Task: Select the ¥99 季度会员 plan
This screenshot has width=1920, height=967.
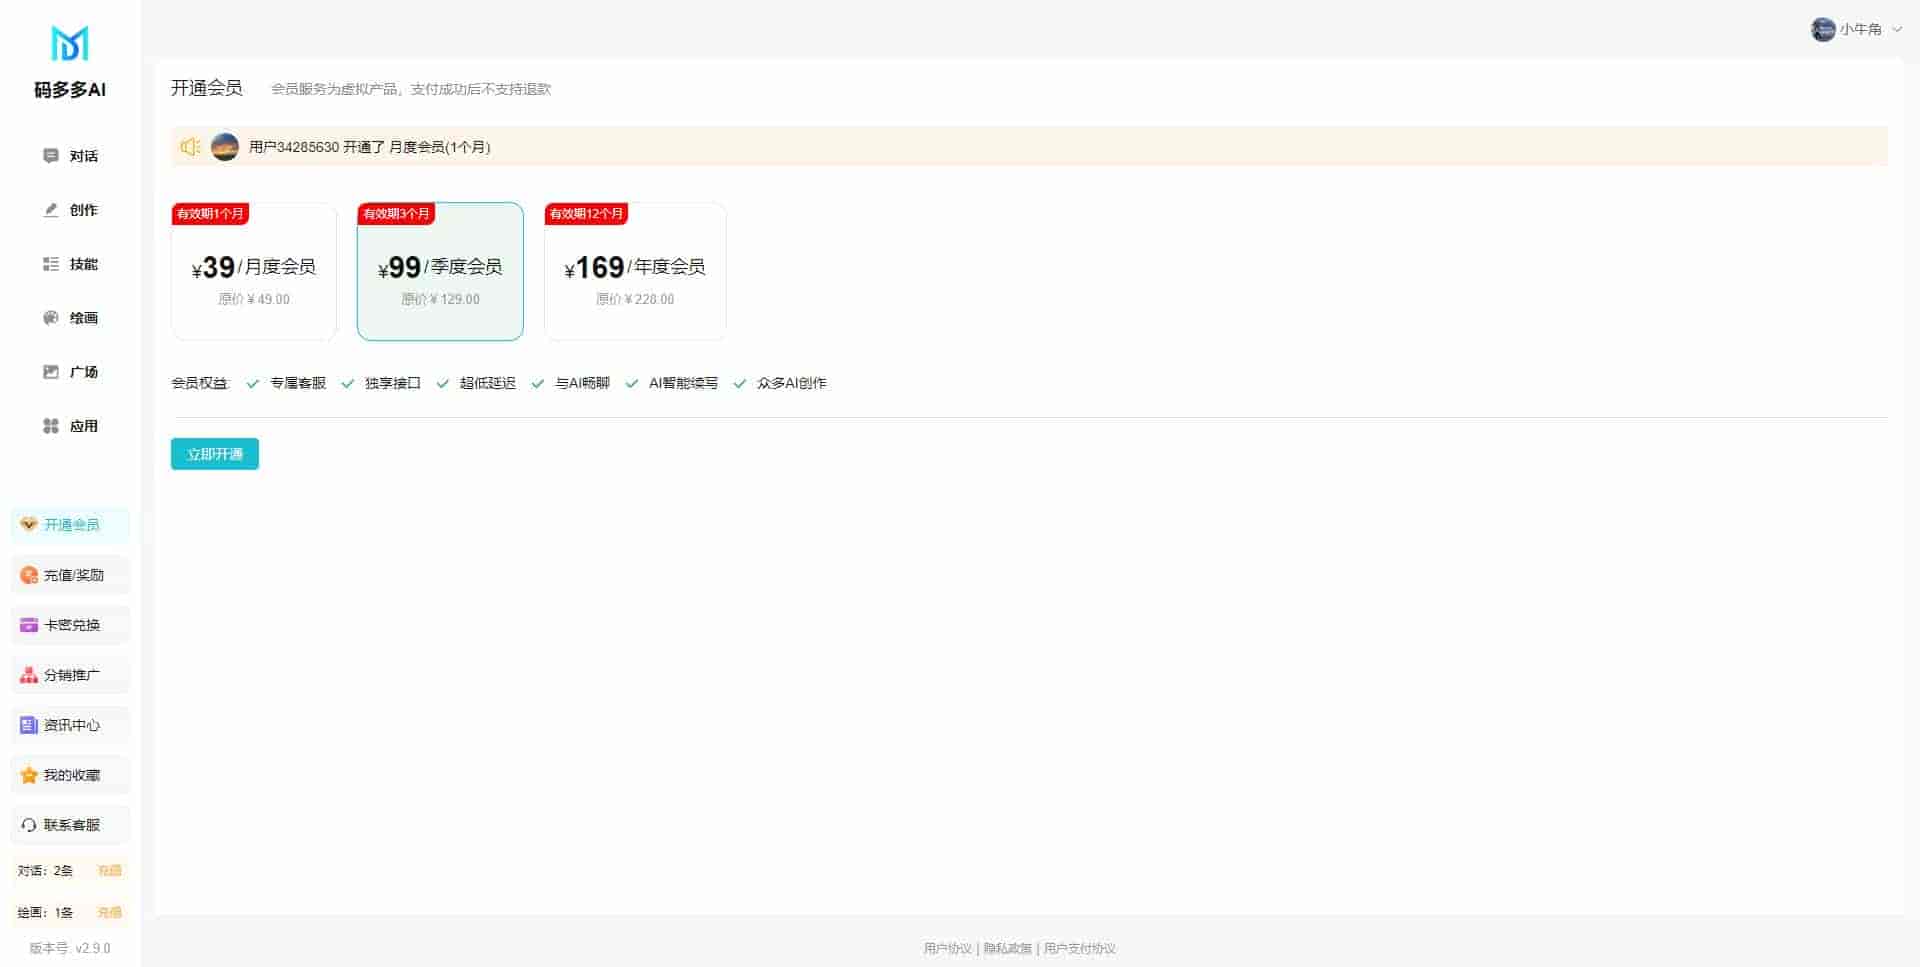Action: tap(440, 272)
